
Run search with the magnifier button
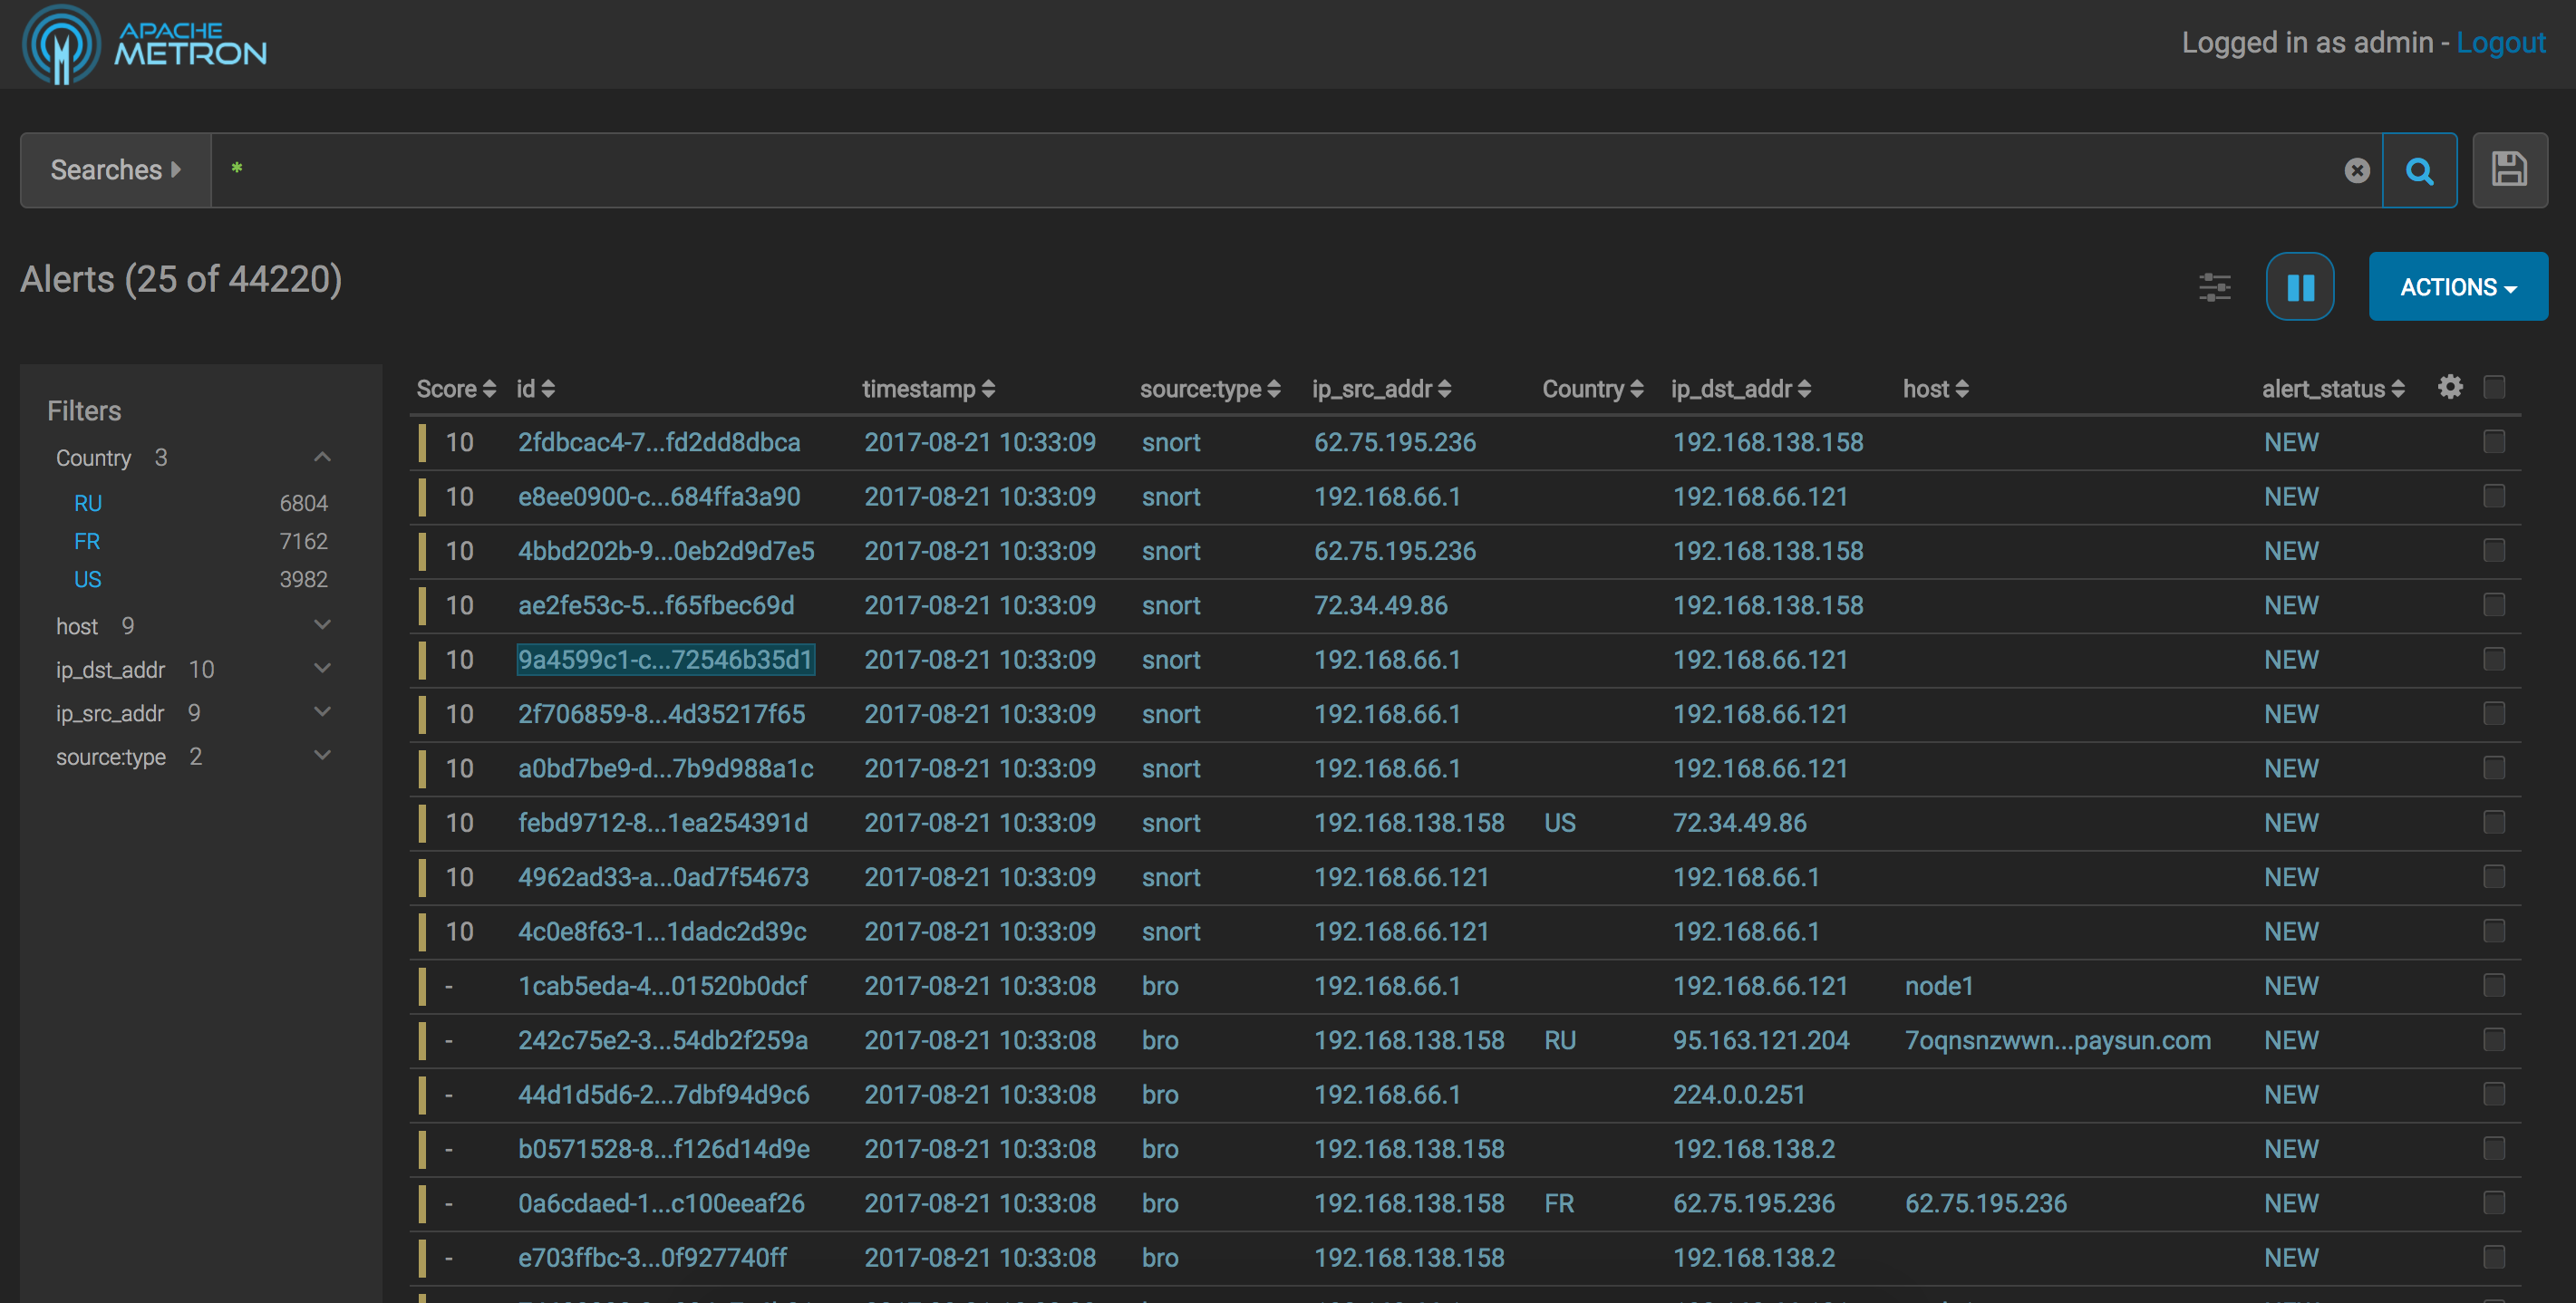point(2419,171)
